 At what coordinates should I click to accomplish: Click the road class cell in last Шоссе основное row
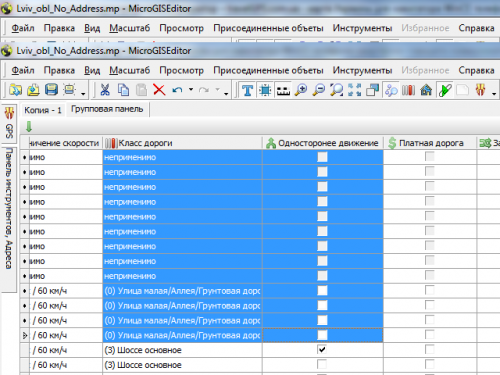pos(182,365)
